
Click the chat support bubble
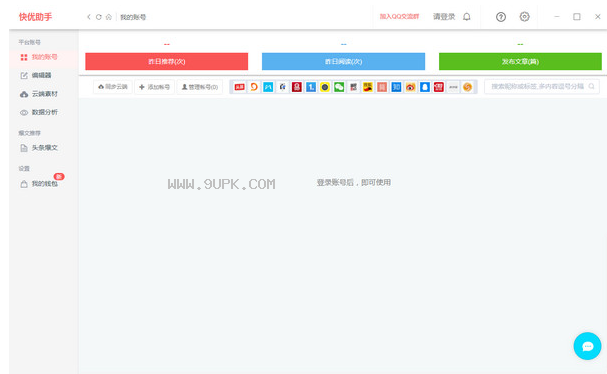click(x=587, y=346)
